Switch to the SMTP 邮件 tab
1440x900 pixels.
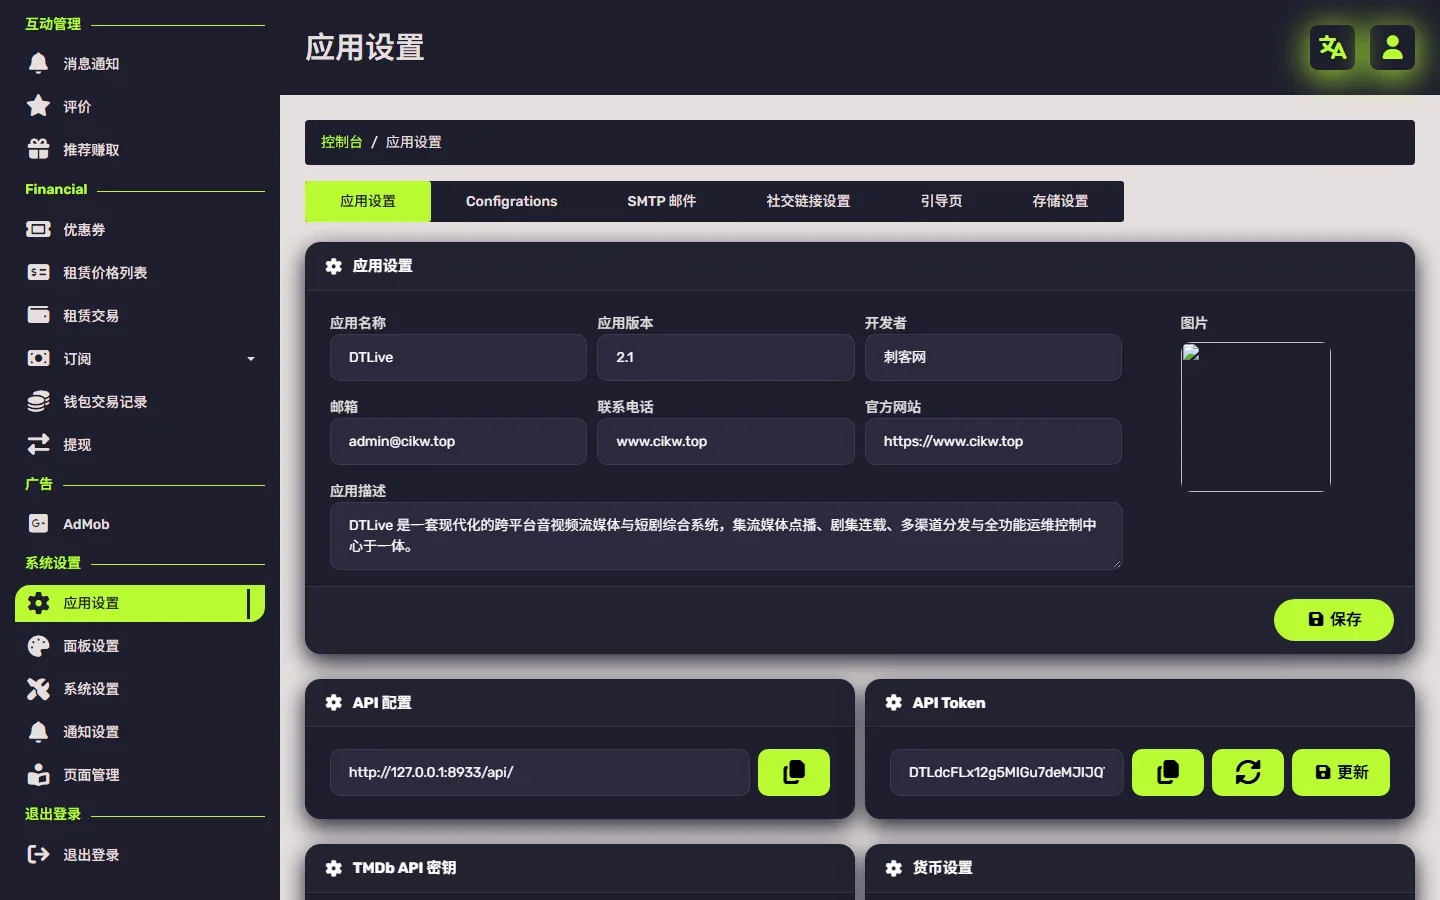point(662,201)
